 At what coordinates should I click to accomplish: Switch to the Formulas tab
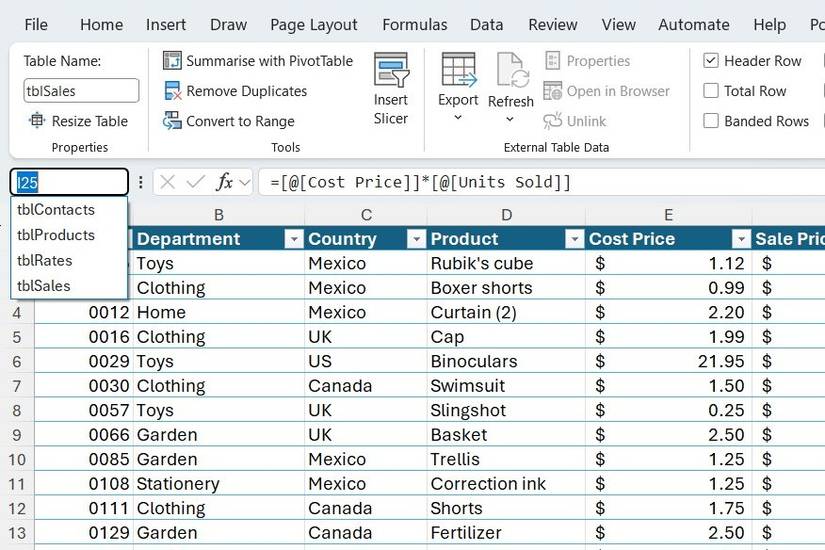[415, 25]
